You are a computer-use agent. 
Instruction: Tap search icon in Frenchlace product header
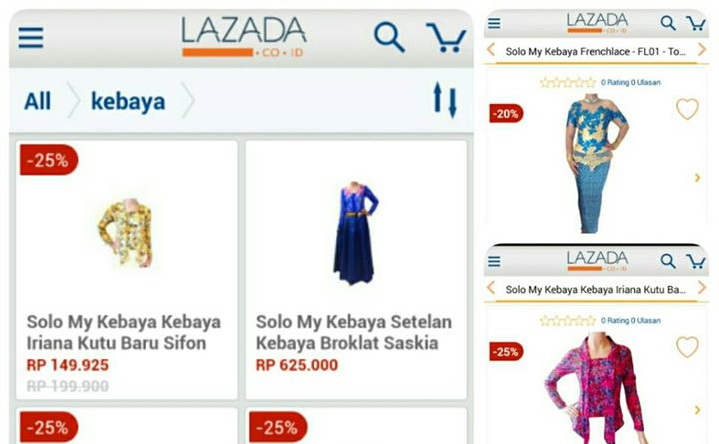[x=668, y=23]
